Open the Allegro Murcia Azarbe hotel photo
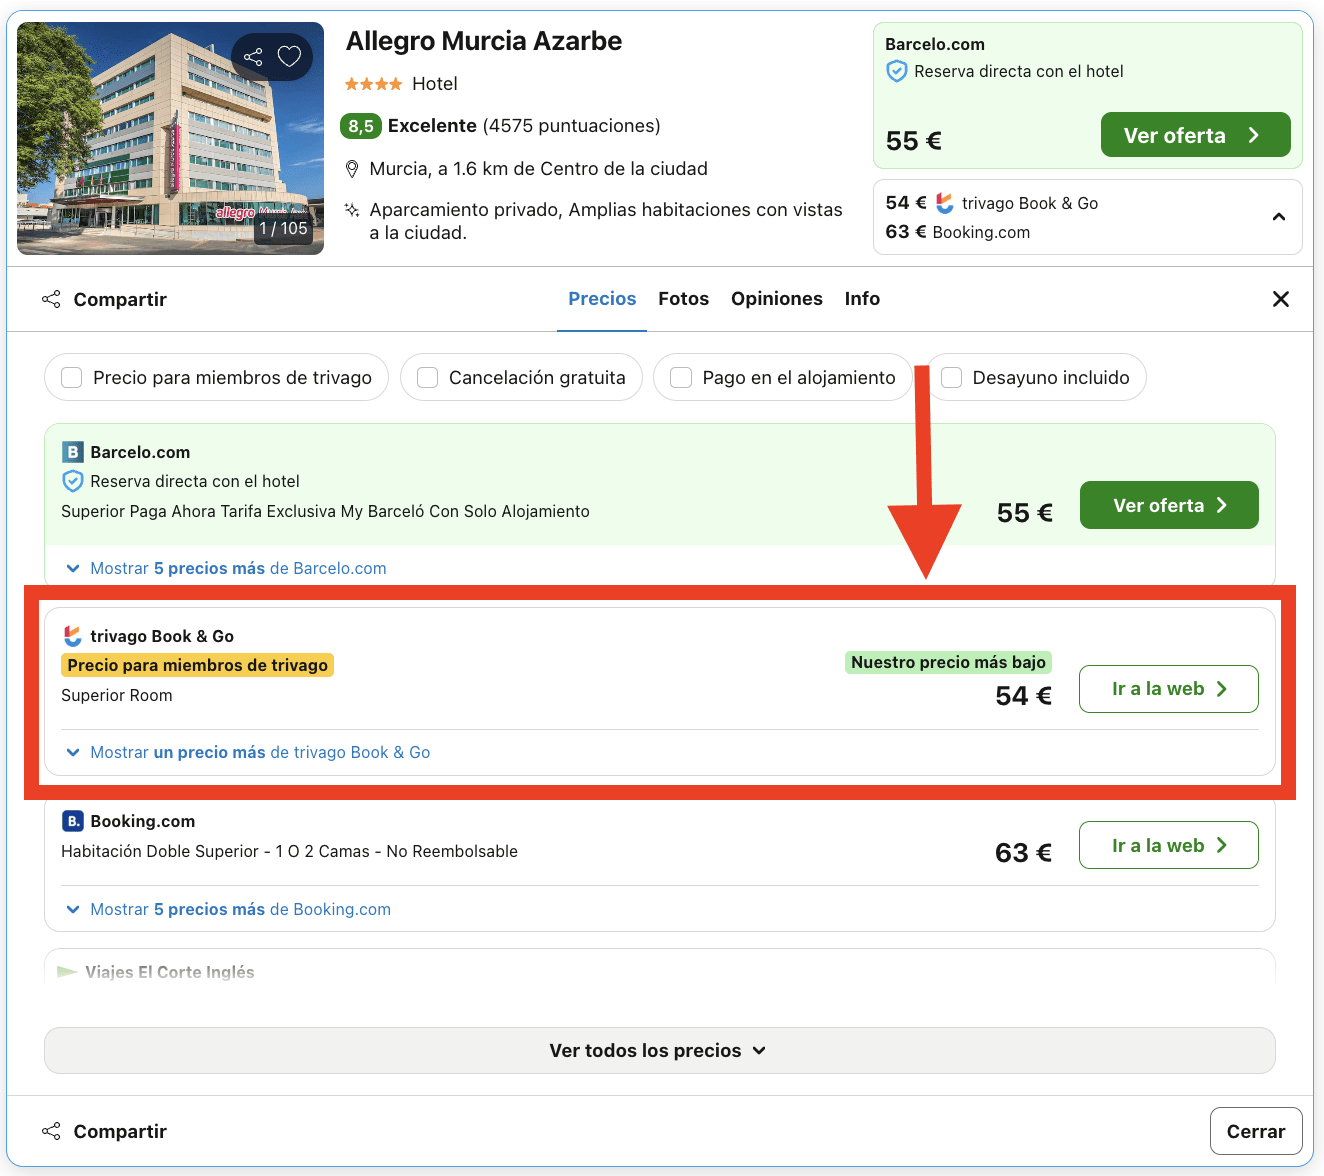 point(170,138)
